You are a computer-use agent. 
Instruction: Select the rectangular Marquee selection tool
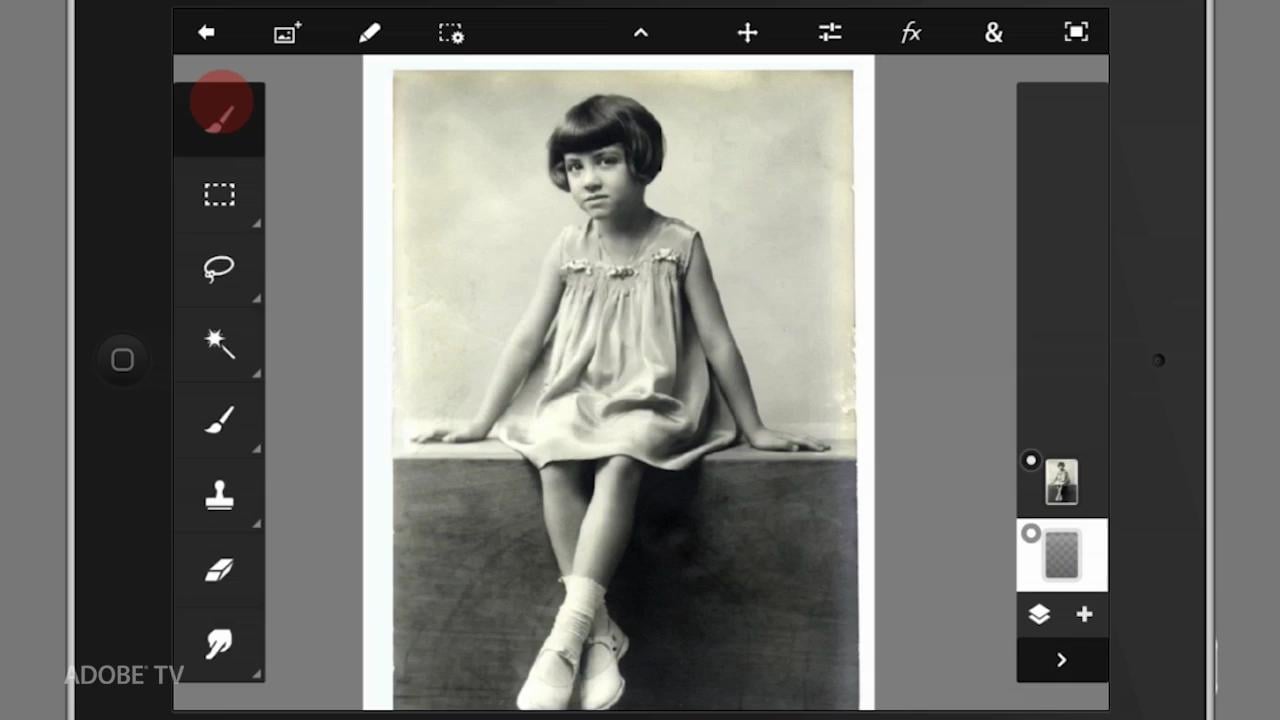click(x=219, y=195)
